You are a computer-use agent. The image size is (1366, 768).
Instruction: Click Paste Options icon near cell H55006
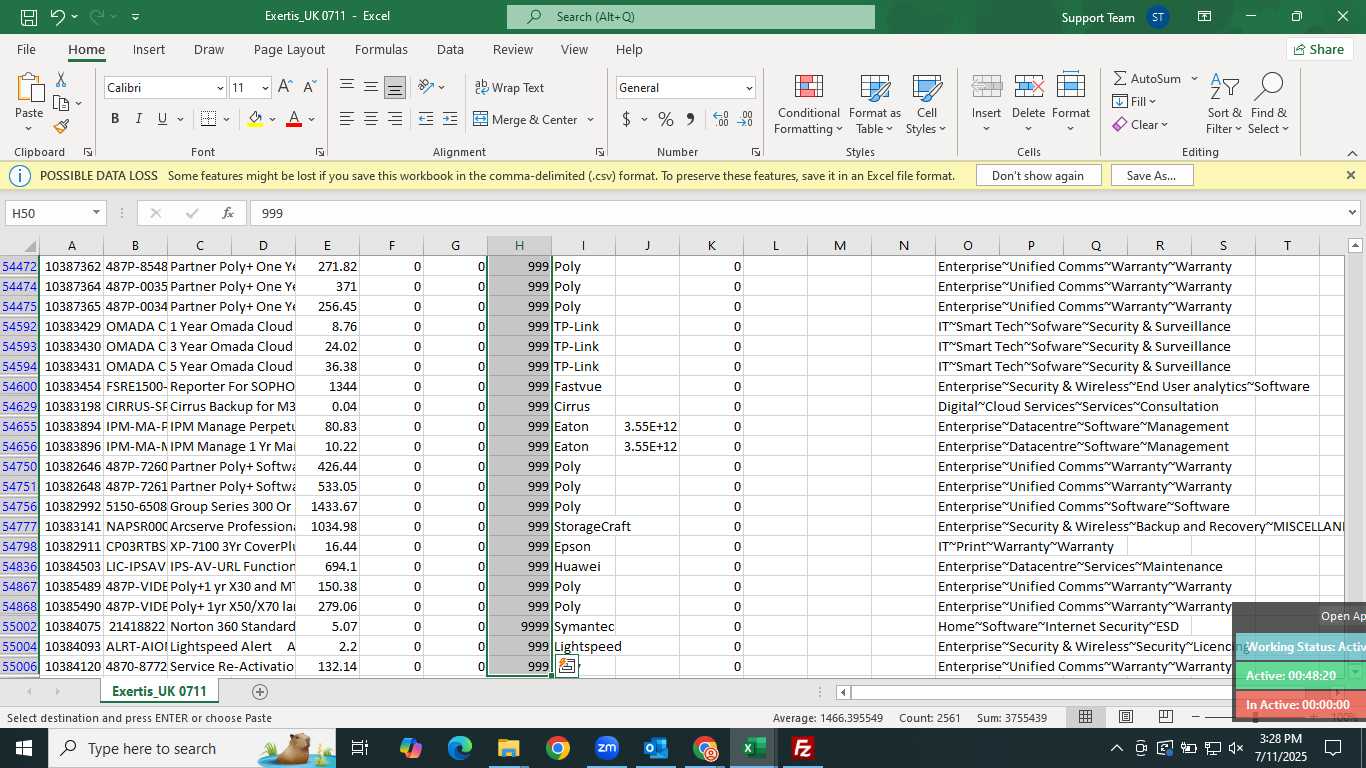566,666
